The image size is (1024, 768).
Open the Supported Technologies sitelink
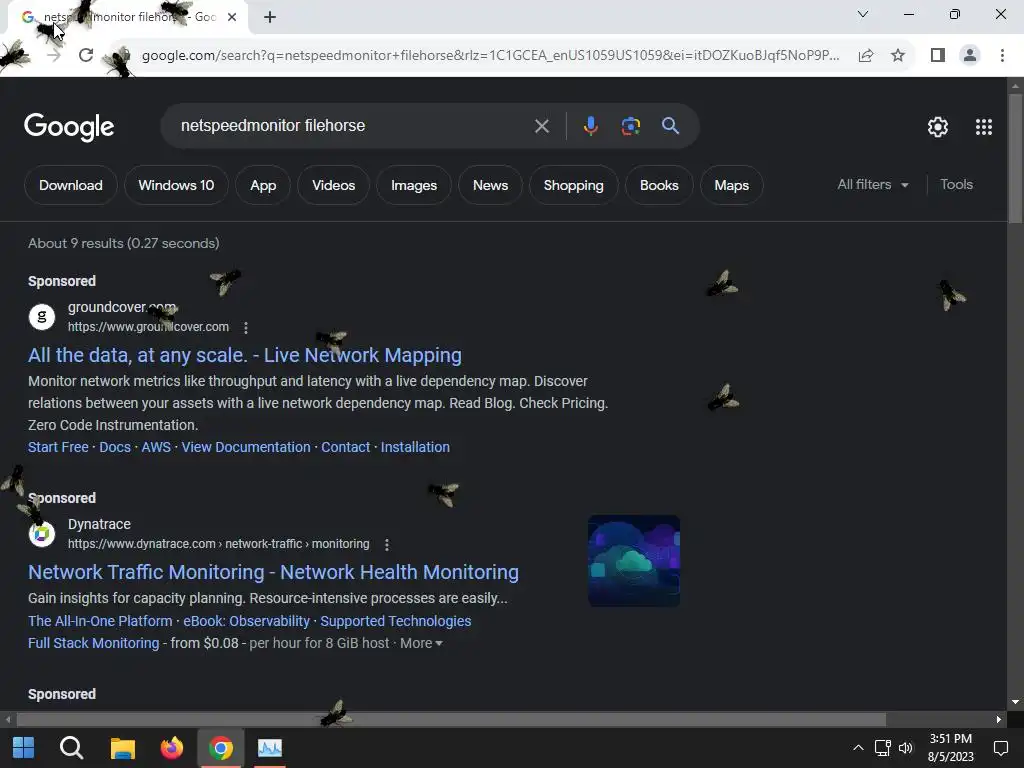coord(396,621)
